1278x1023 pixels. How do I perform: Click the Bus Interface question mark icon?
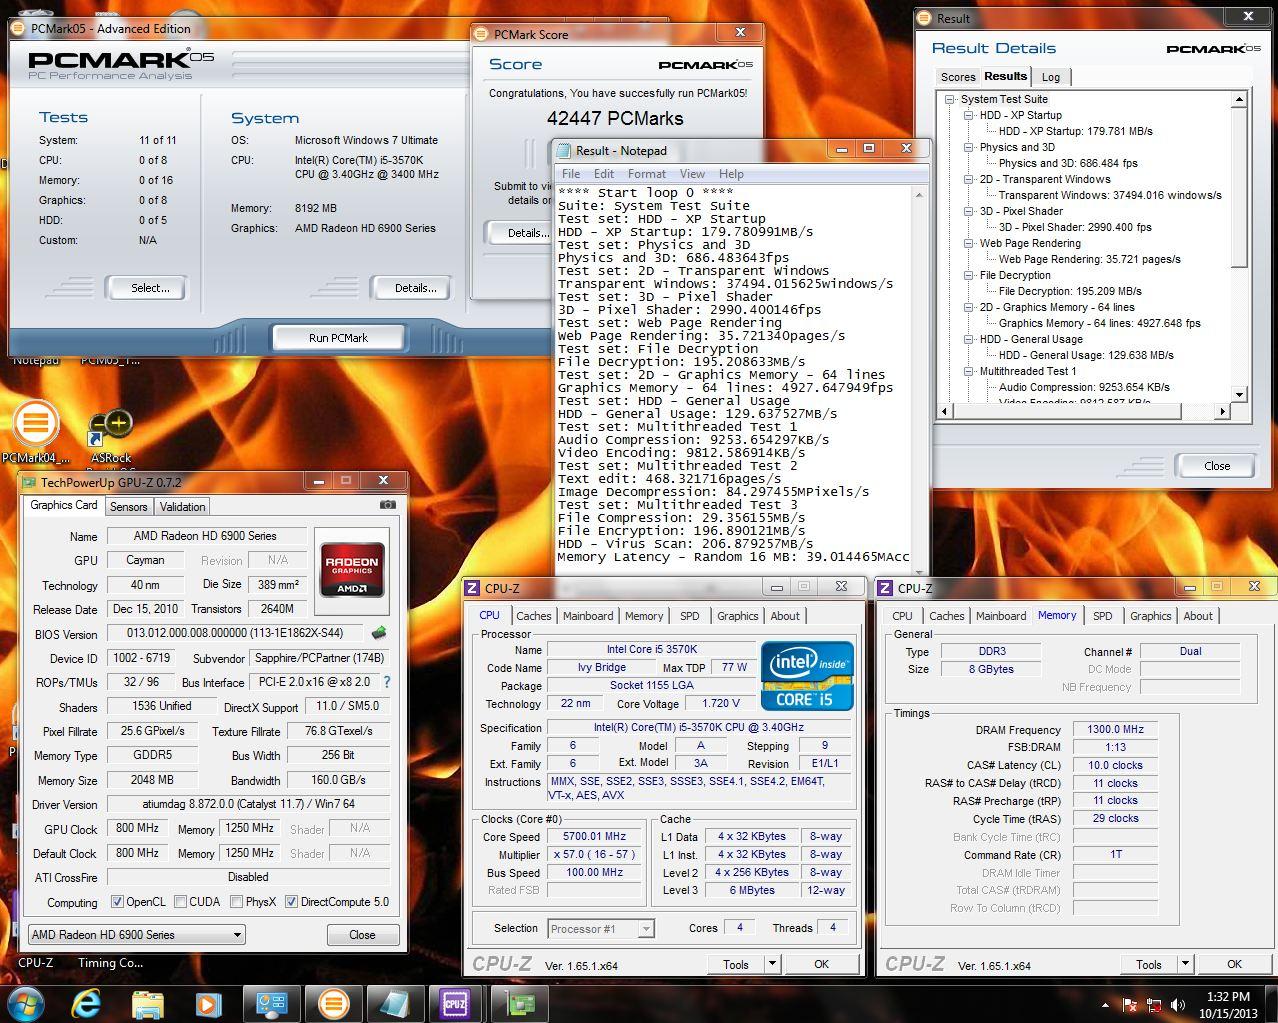(x=386, y=682)
